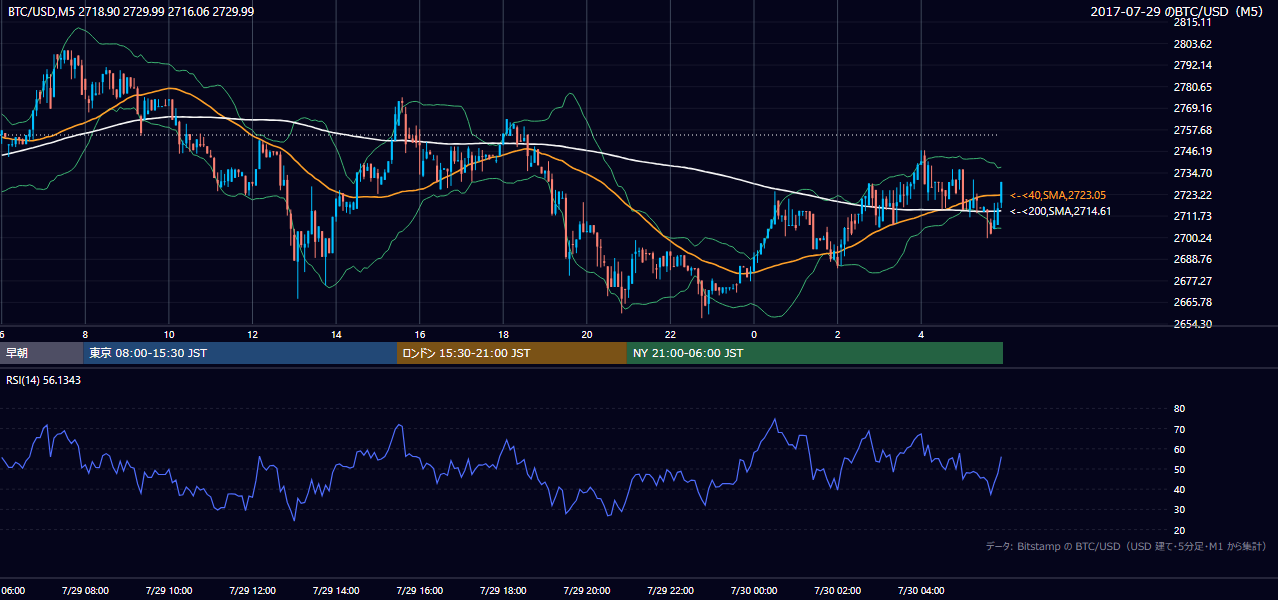1278x600 pixels.
Task: Click the RSI axis level 70
Action: pos(1179,429)
